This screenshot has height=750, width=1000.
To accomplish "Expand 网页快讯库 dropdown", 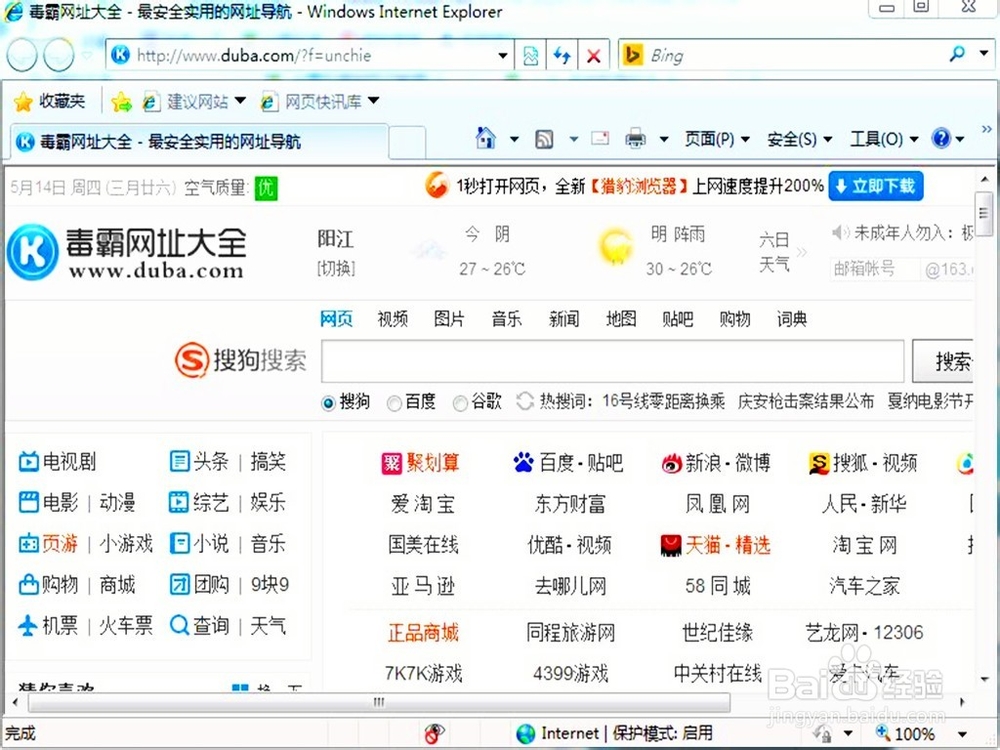I will tap(374, 100).
